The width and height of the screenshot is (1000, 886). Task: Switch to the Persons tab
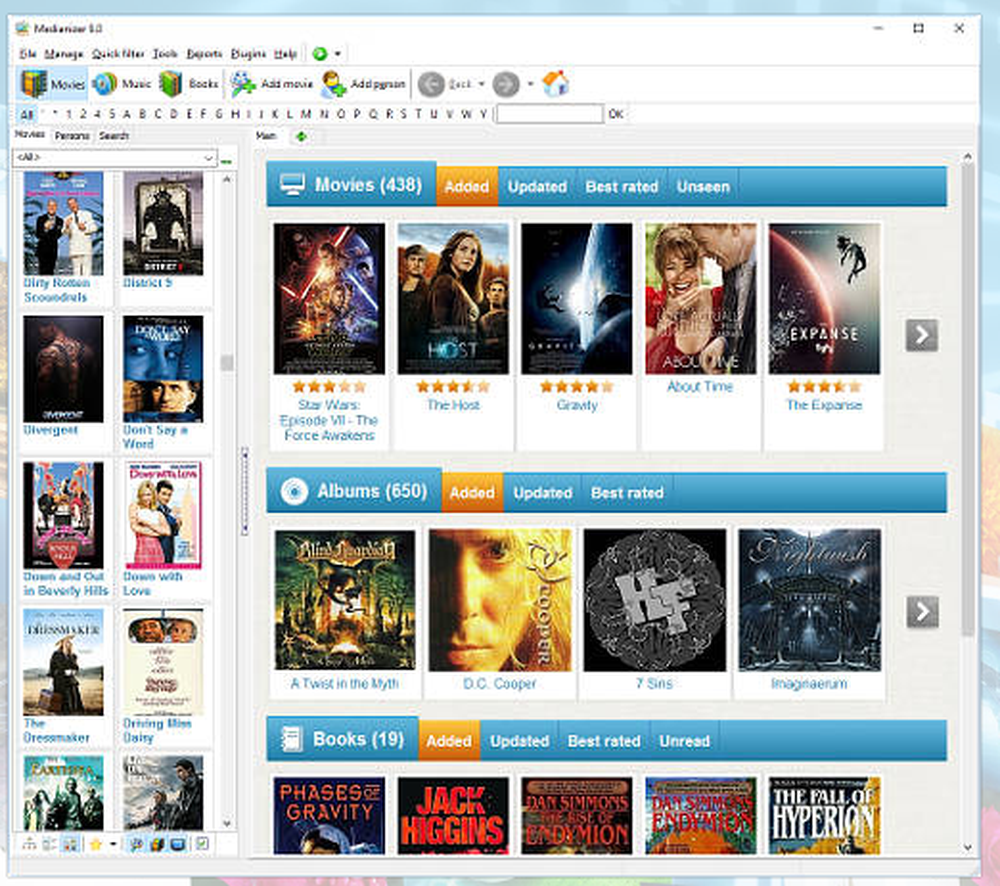72,136
